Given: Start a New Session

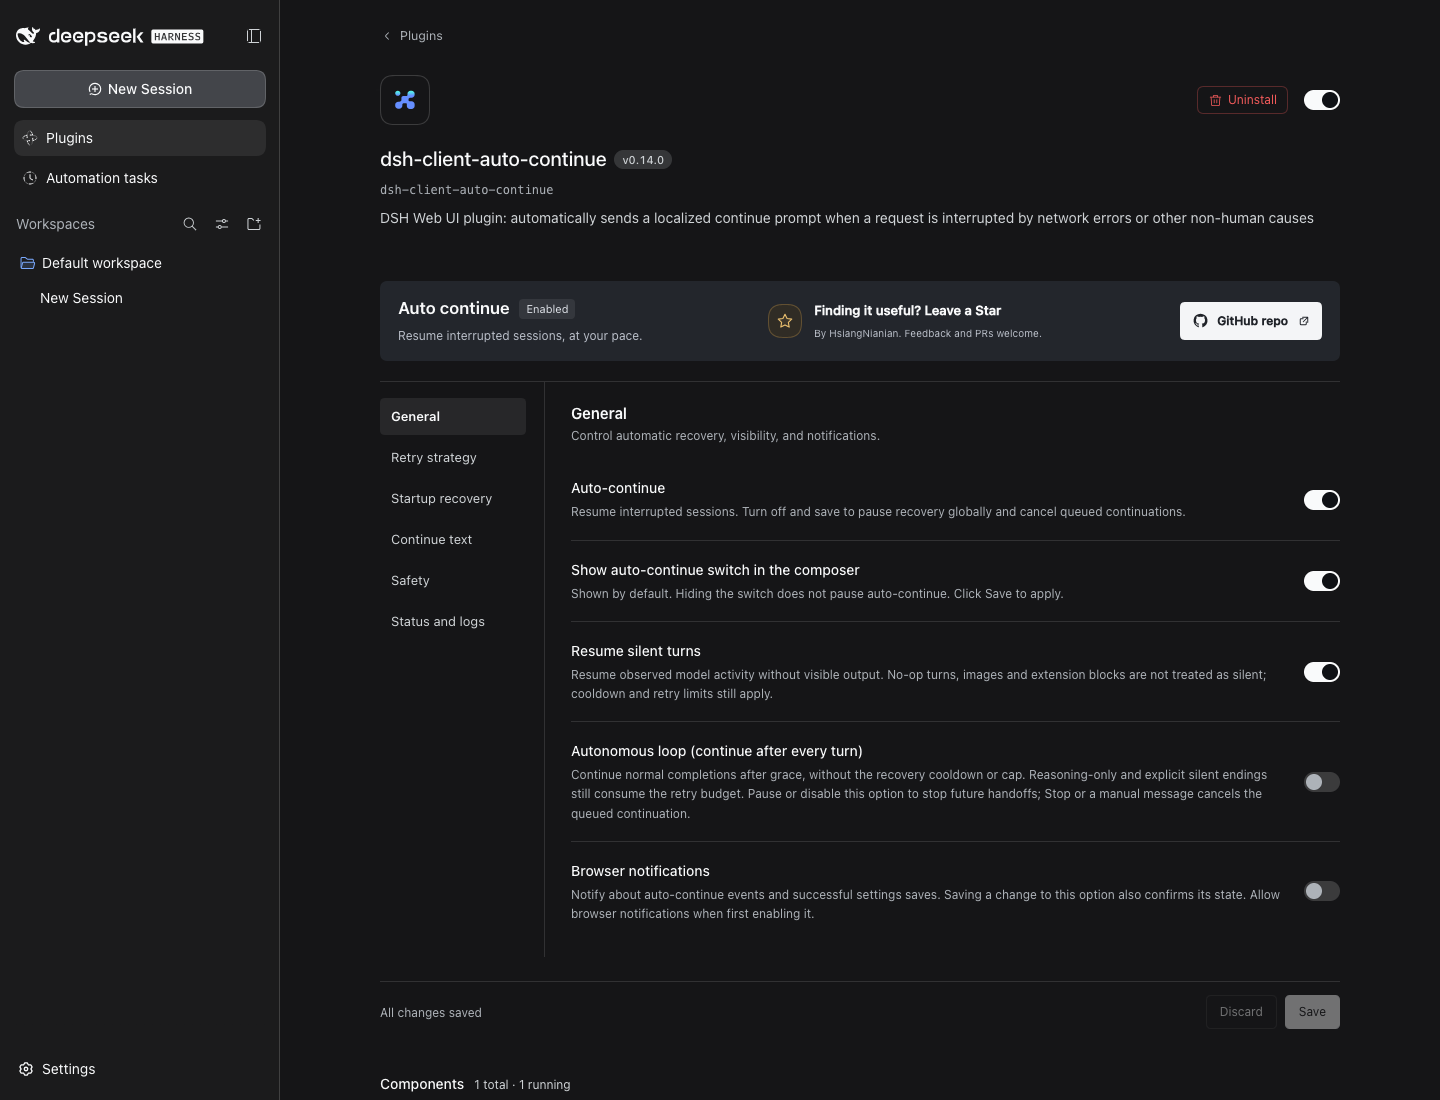Looking at the screenshot, I should click(140, 89).
